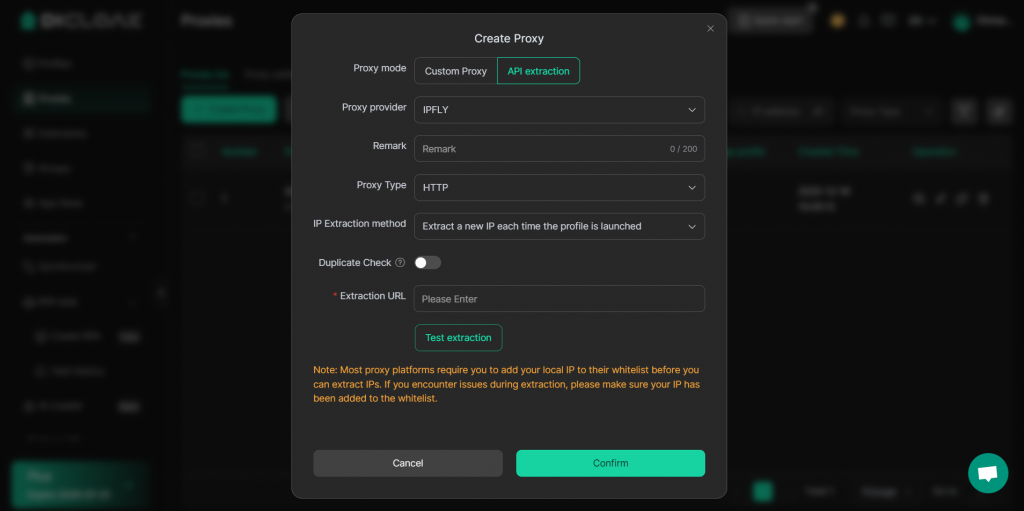Select the API extraction mode tab
1024x511 pixels.
(538, 71)
